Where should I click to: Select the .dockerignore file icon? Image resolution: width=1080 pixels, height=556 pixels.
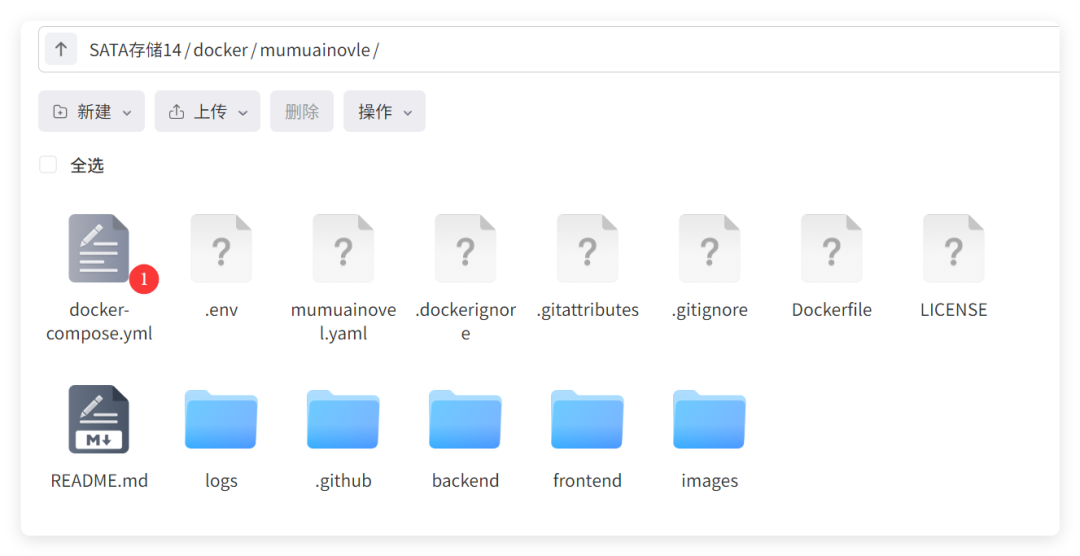point(465,248)
